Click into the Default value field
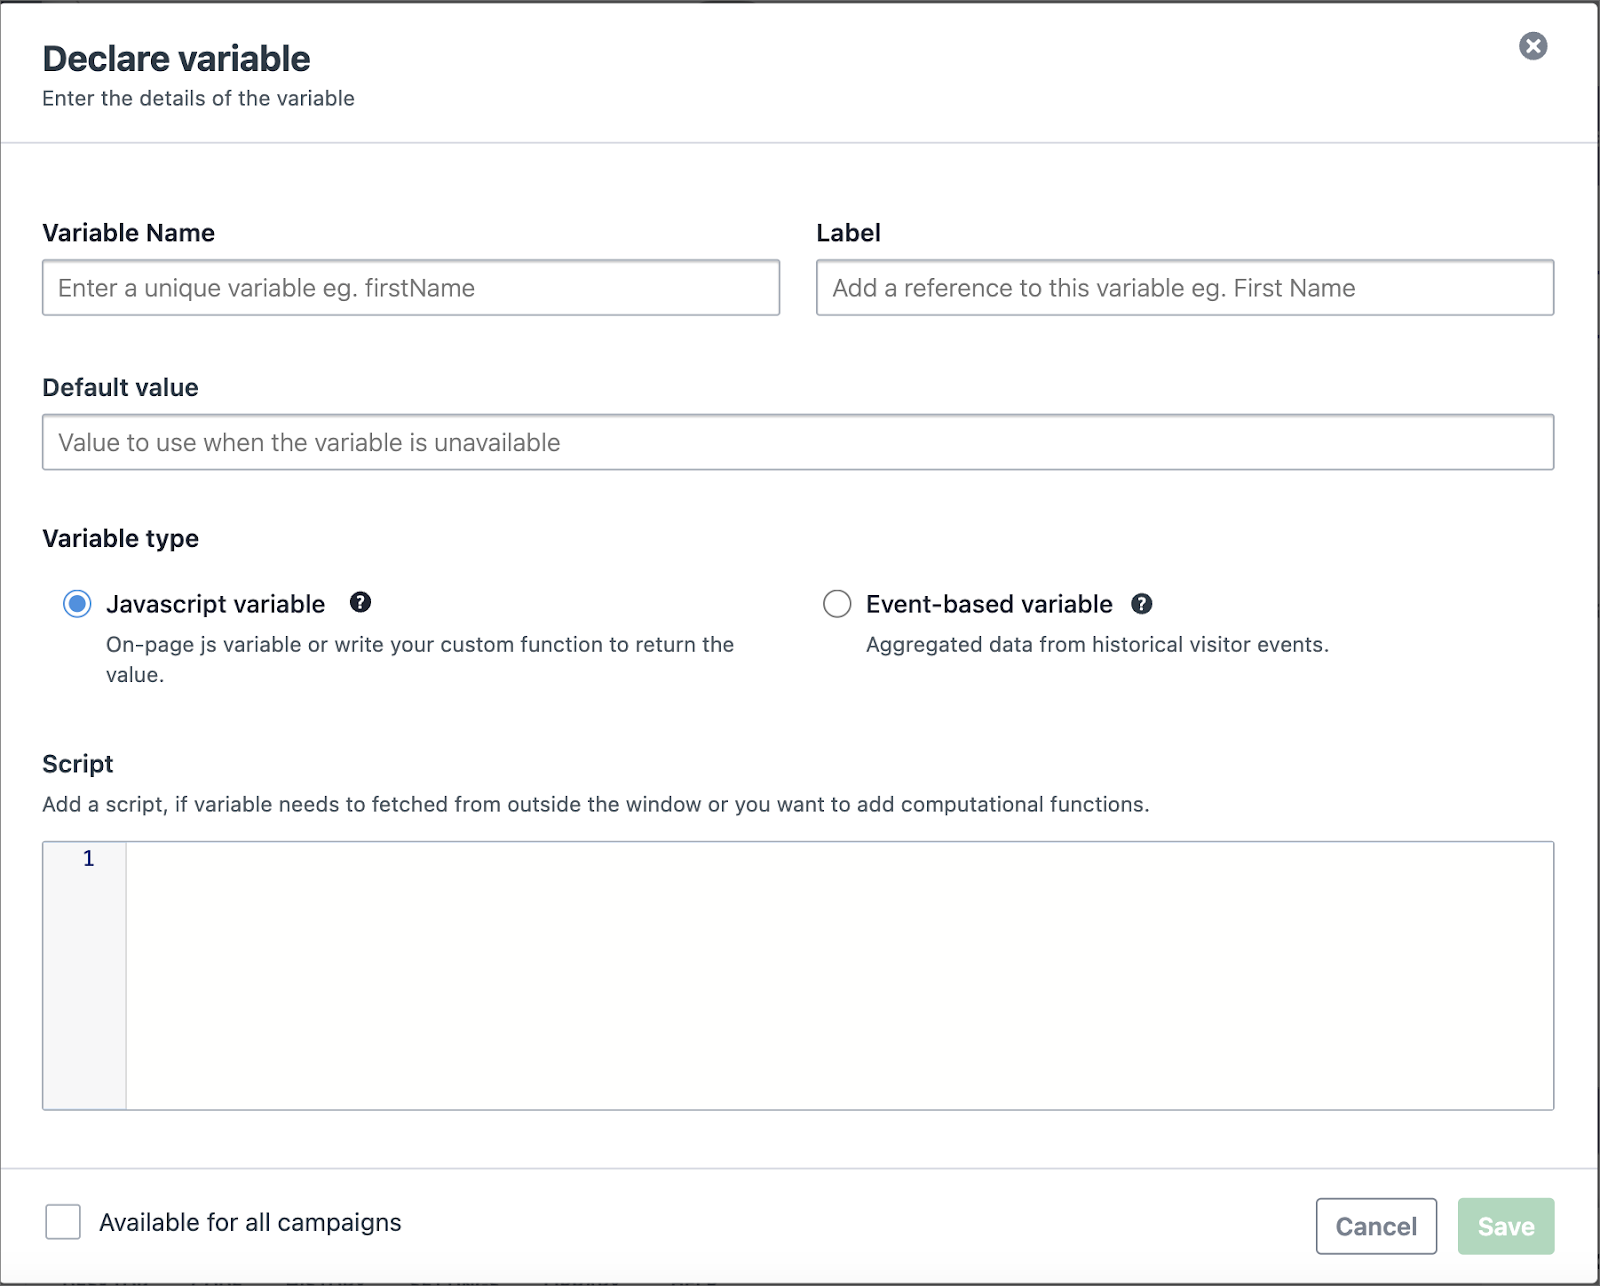Image resolution: width=1600 pixels, height=1286 pixels. click(798, 442)
